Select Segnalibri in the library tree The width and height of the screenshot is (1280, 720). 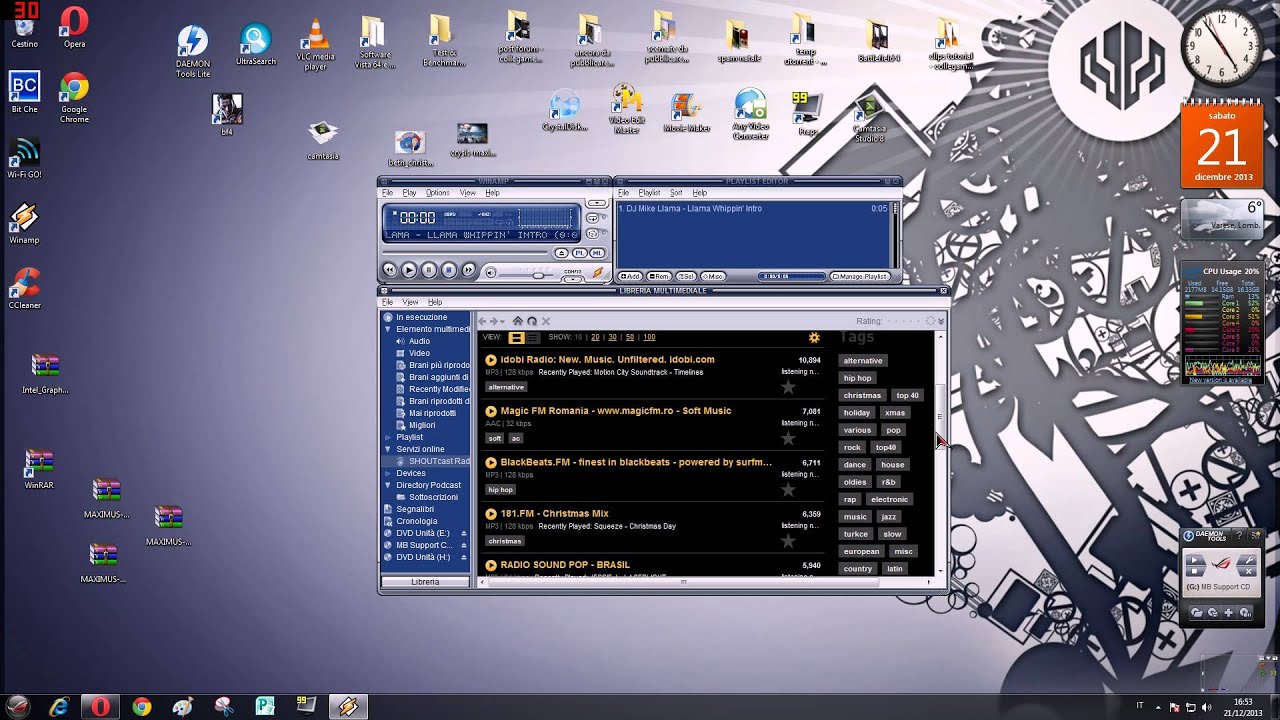(x=415, y=509)
